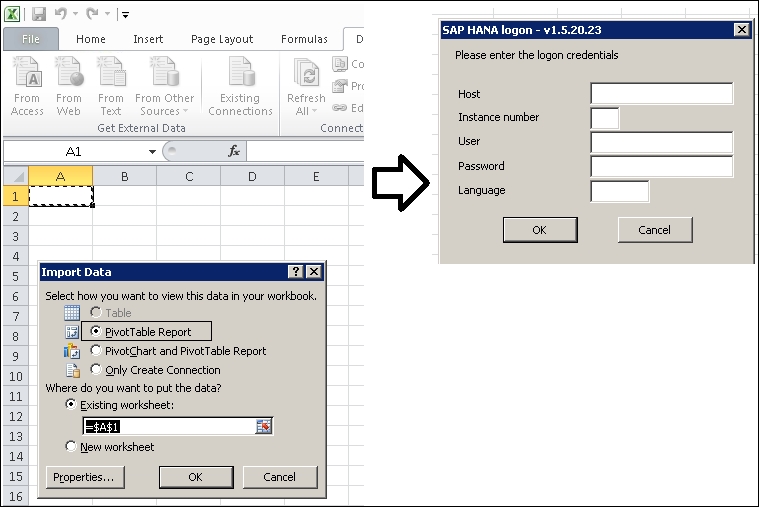Click the Password input field
The width and height of the screenshot is (759, 507).
pyautogui.click(x=662, y=167)
